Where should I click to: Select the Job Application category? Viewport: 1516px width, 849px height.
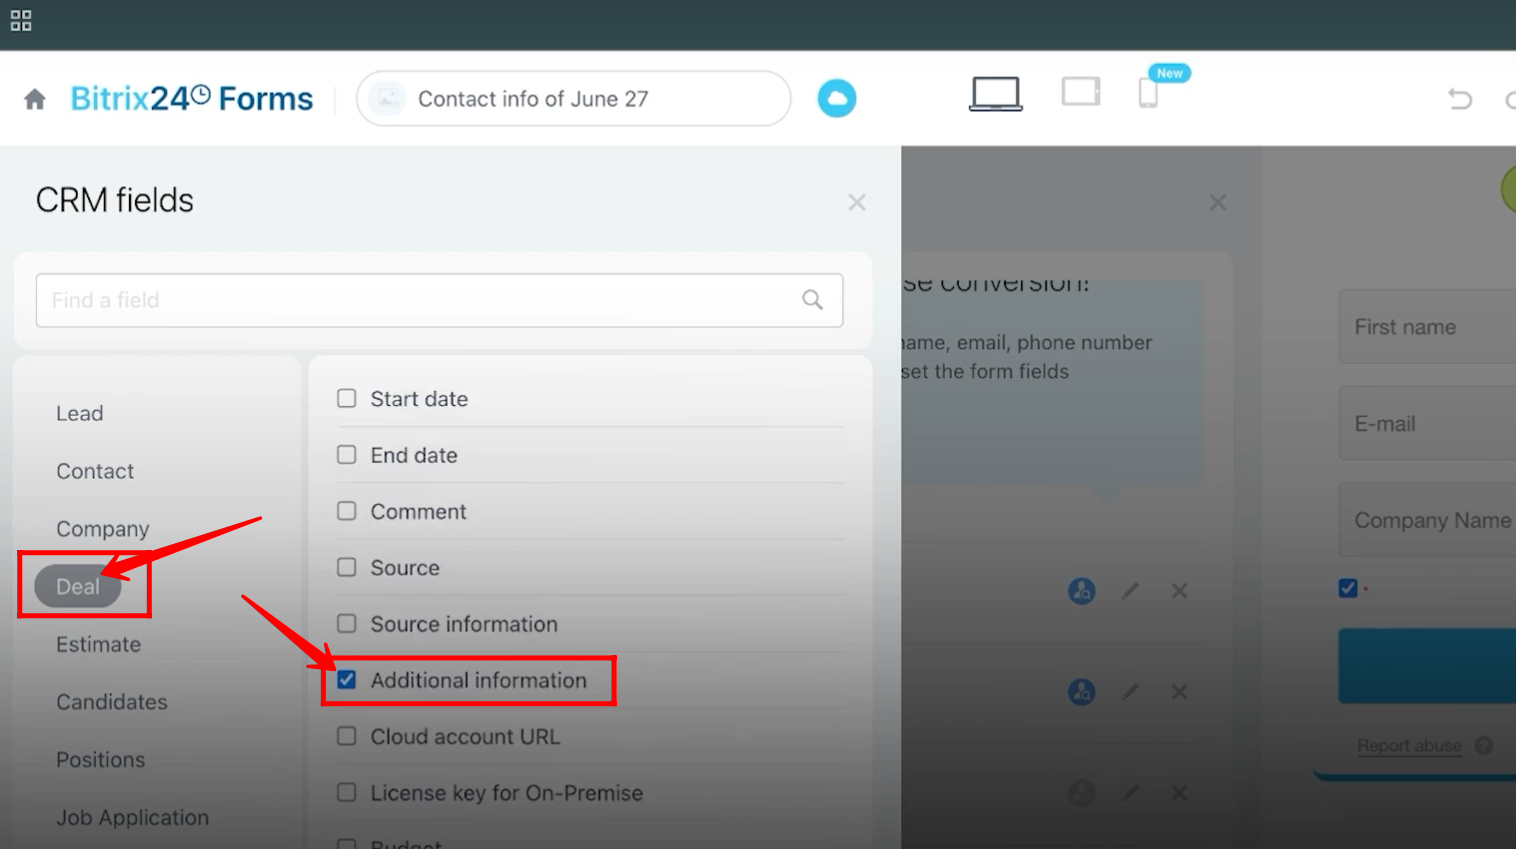point(133,817)
